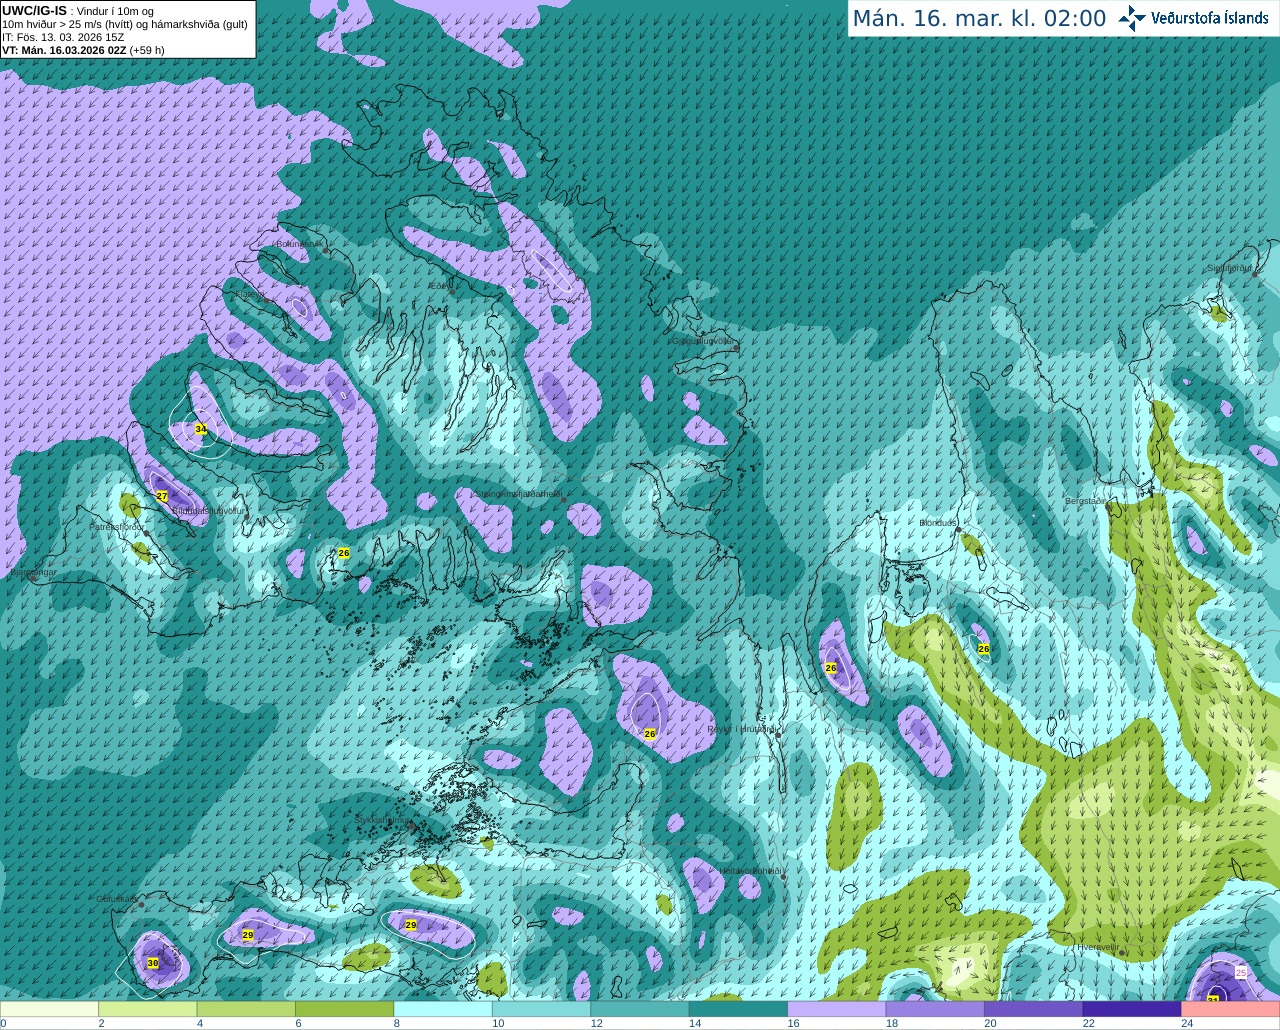
Task: Pick the 18–20 purple legend swatch
Action: click(x=935, y=1009)
